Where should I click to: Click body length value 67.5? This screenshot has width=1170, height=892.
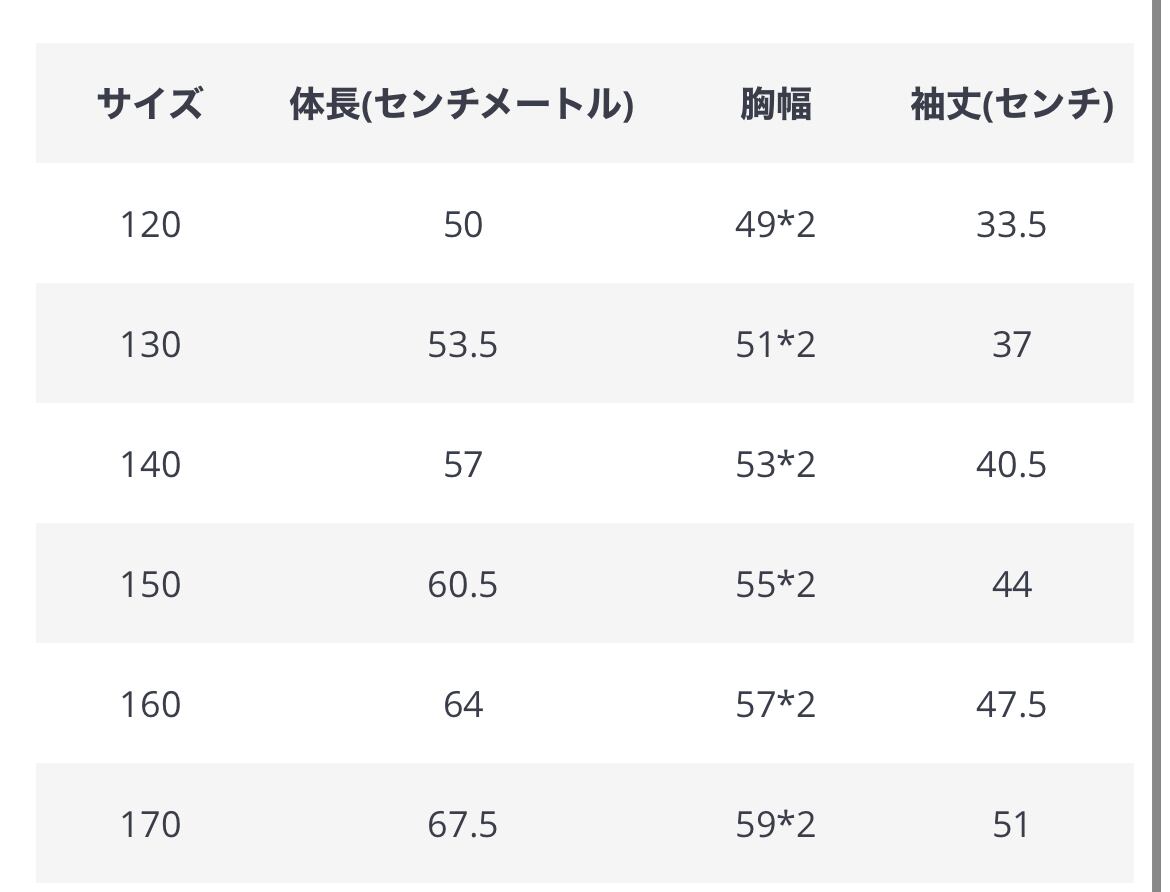click(x=462, y=824)
